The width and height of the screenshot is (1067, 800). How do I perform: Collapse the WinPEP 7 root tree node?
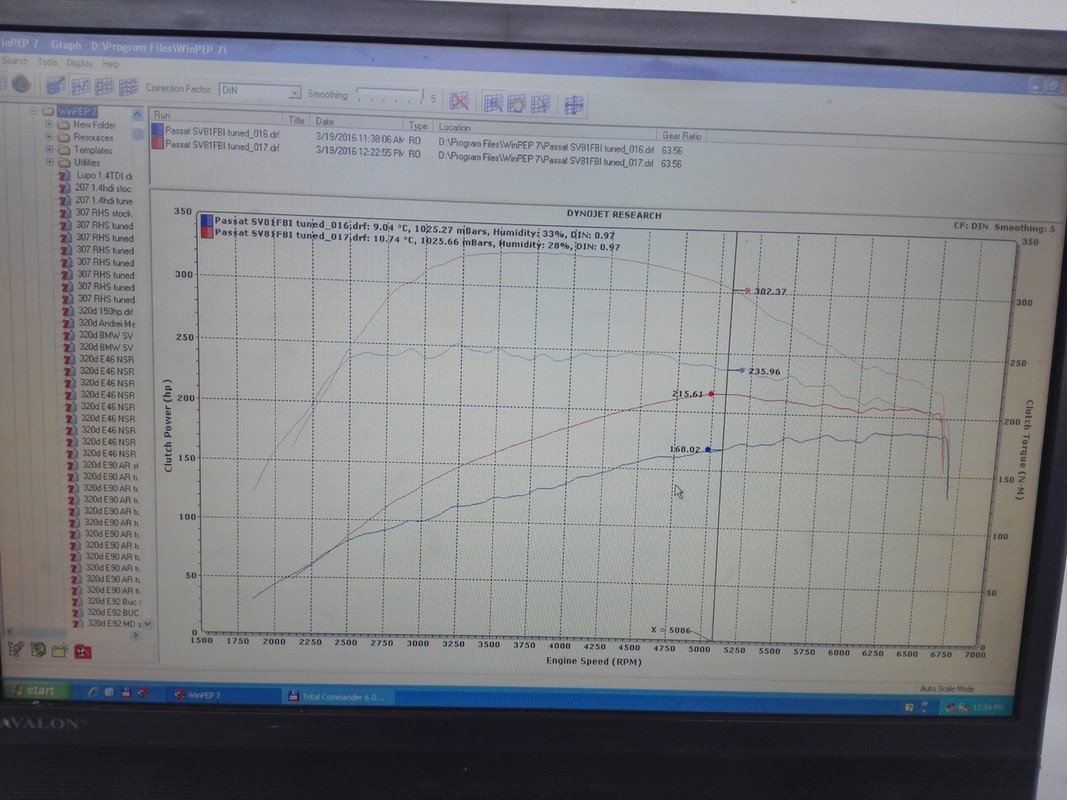34,111
